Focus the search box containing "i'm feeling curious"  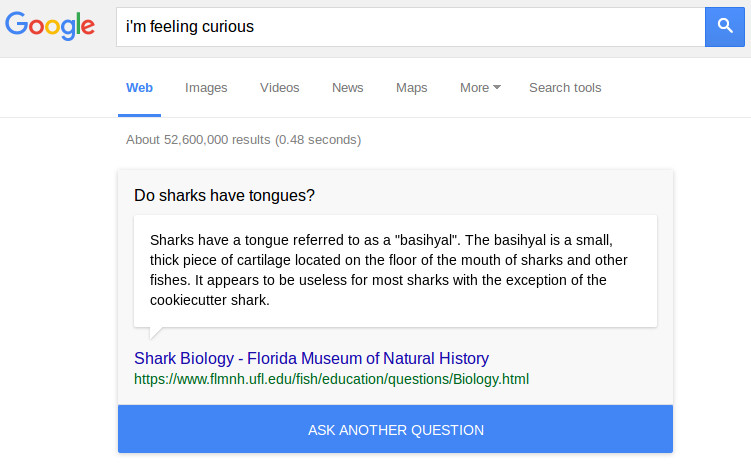(410, 27)
